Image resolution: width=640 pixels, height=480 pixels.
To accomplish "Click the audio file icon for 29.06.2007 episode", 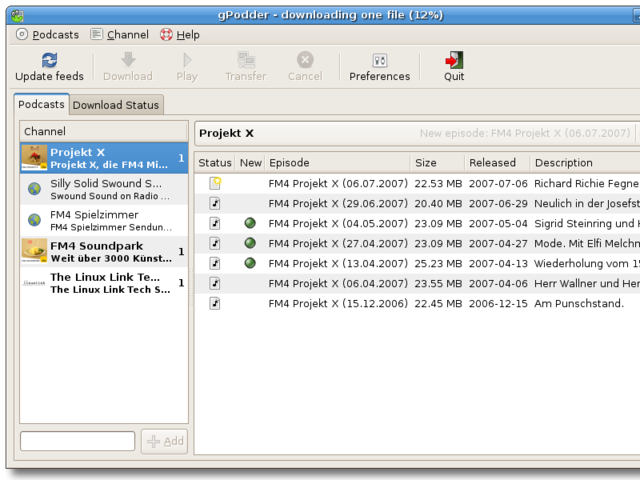I will point(215,203).
